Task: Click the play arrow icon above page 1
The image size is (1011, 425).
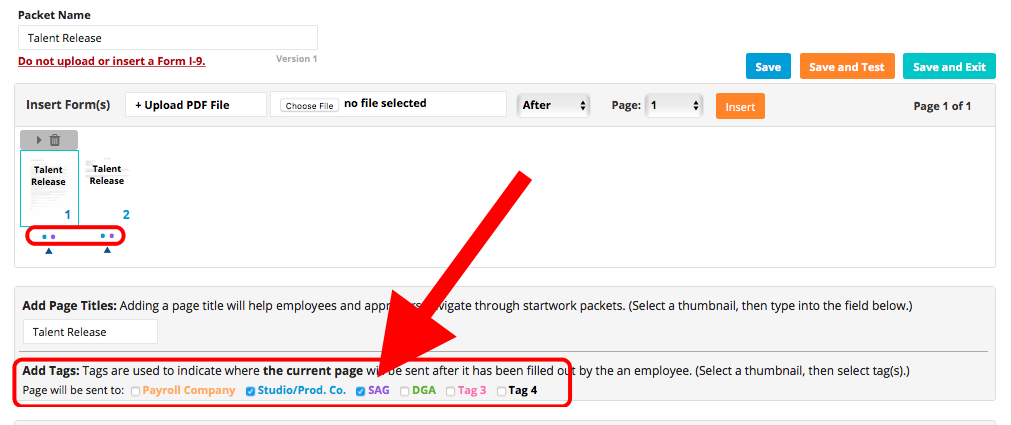Action: coord(39,140)
